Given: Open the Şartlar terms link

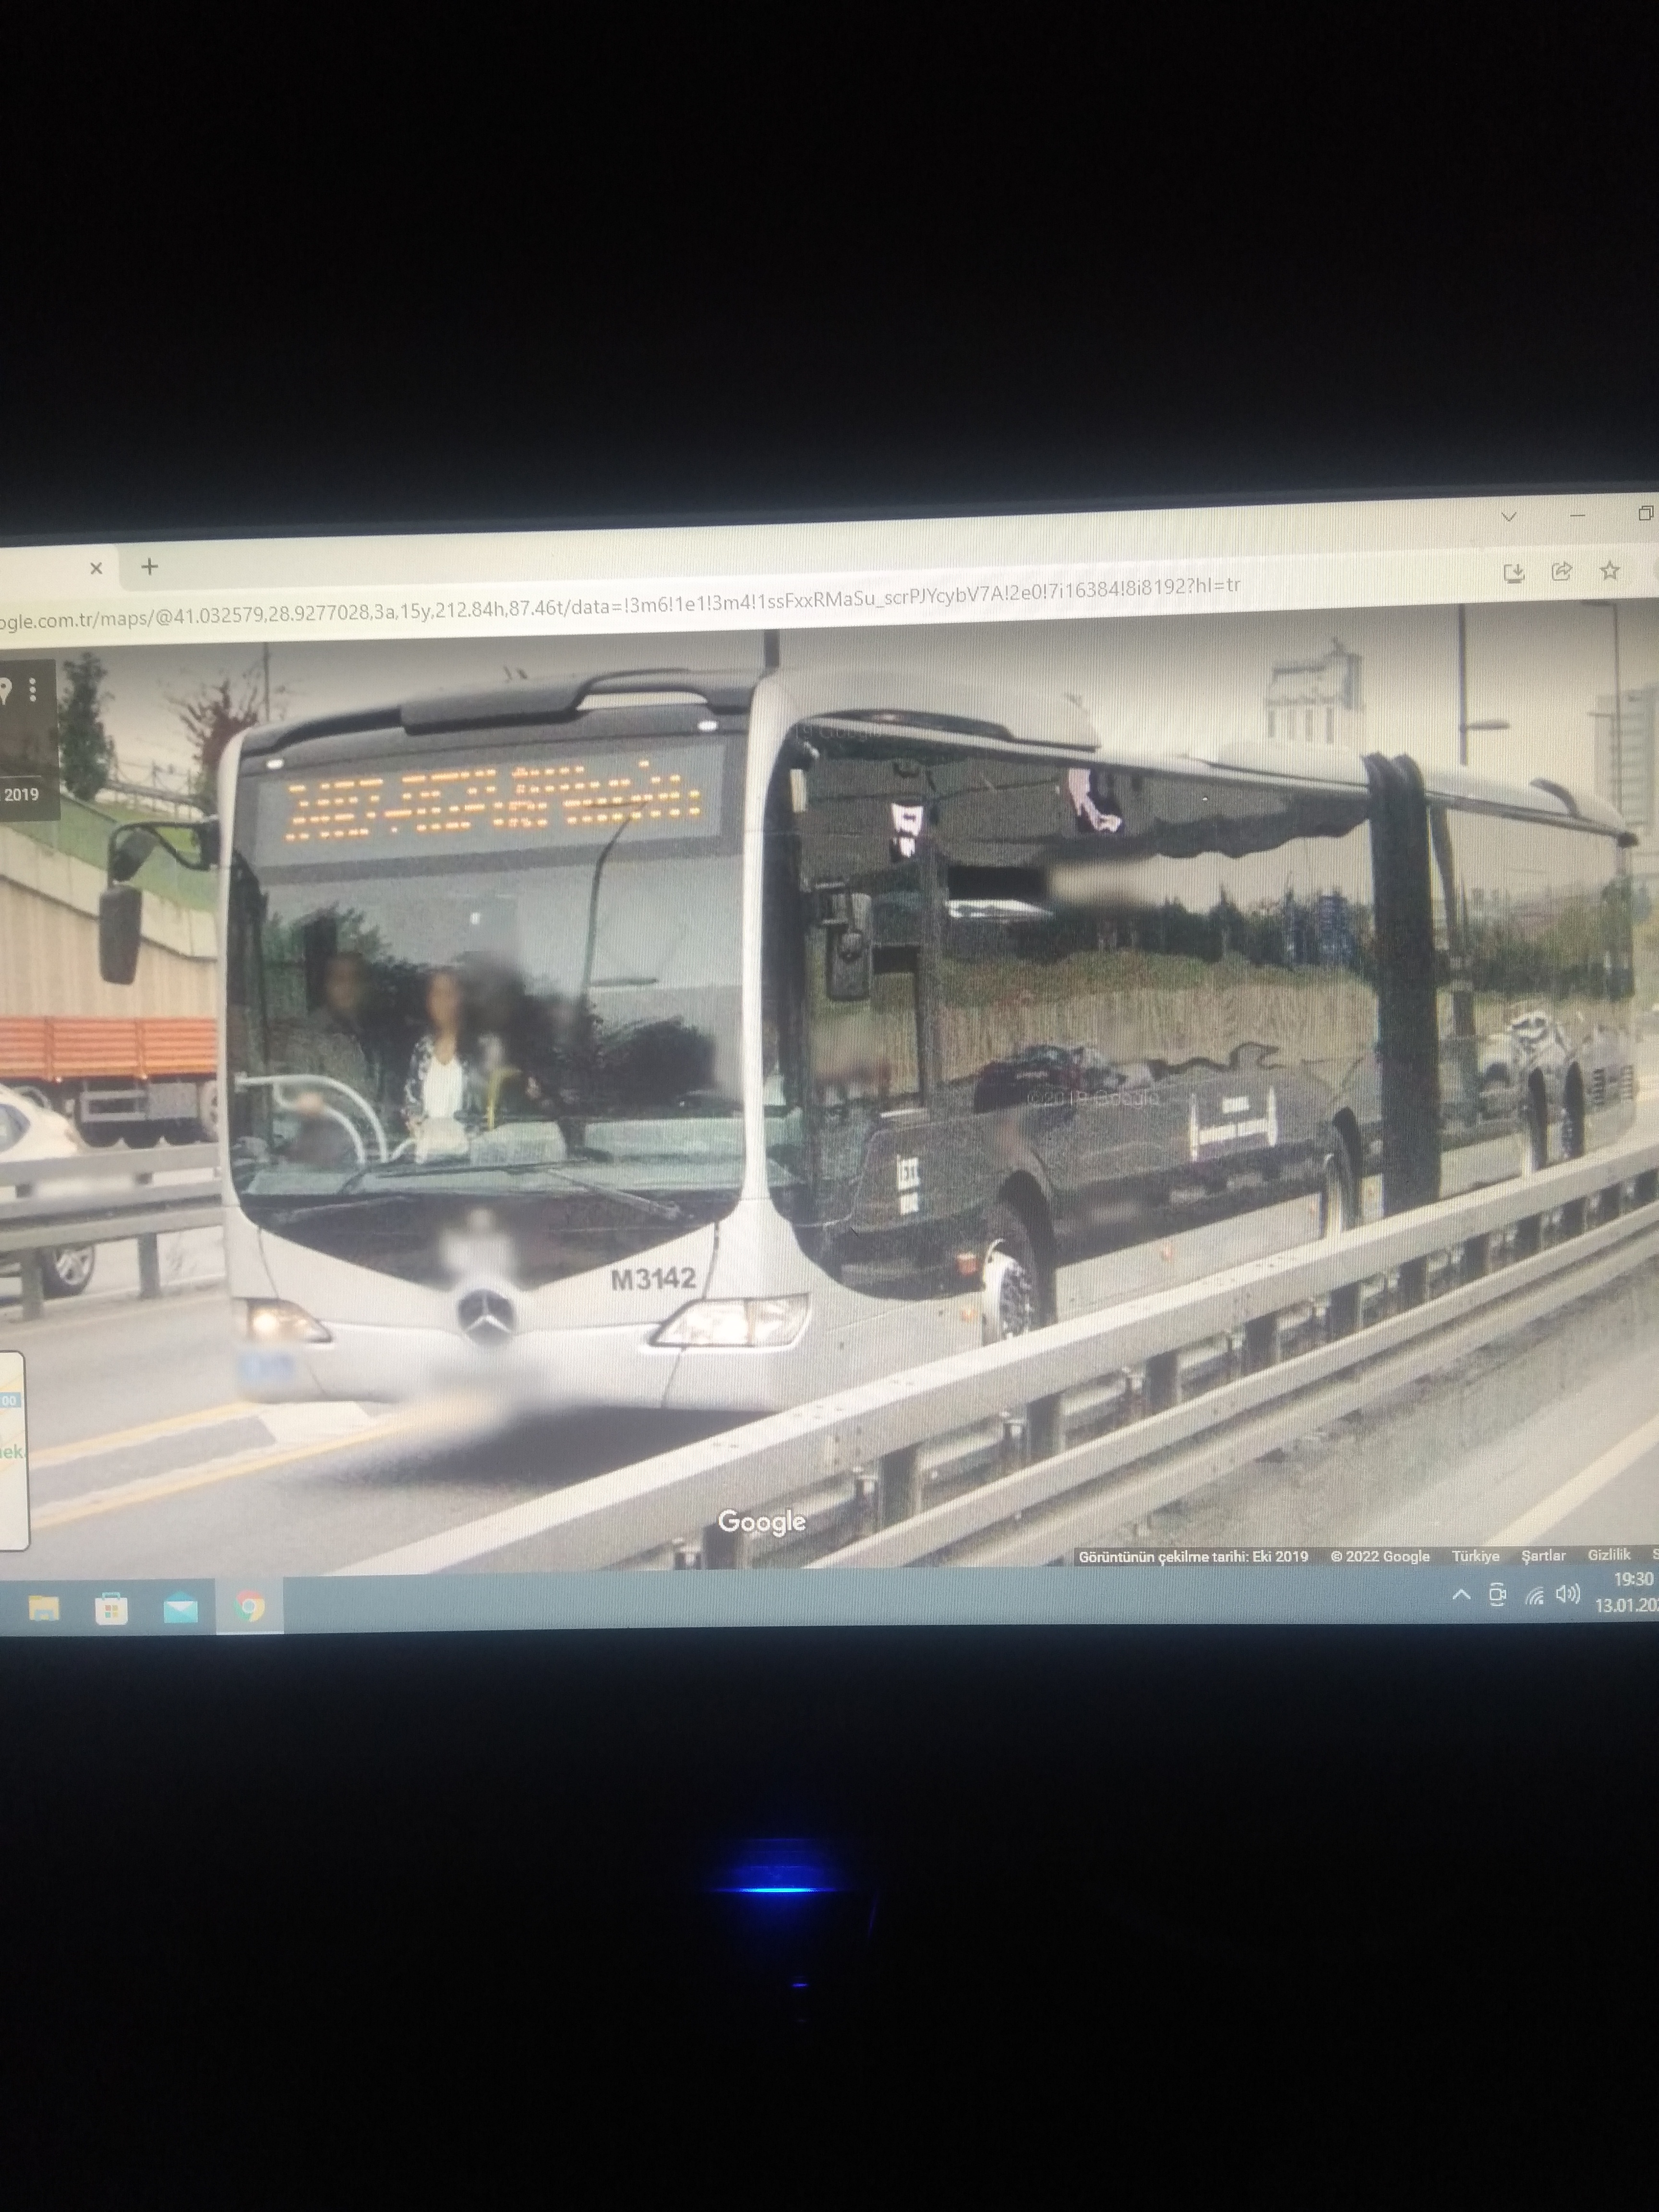Looking at the screenshot, I should click(x=1543, y=1555).
